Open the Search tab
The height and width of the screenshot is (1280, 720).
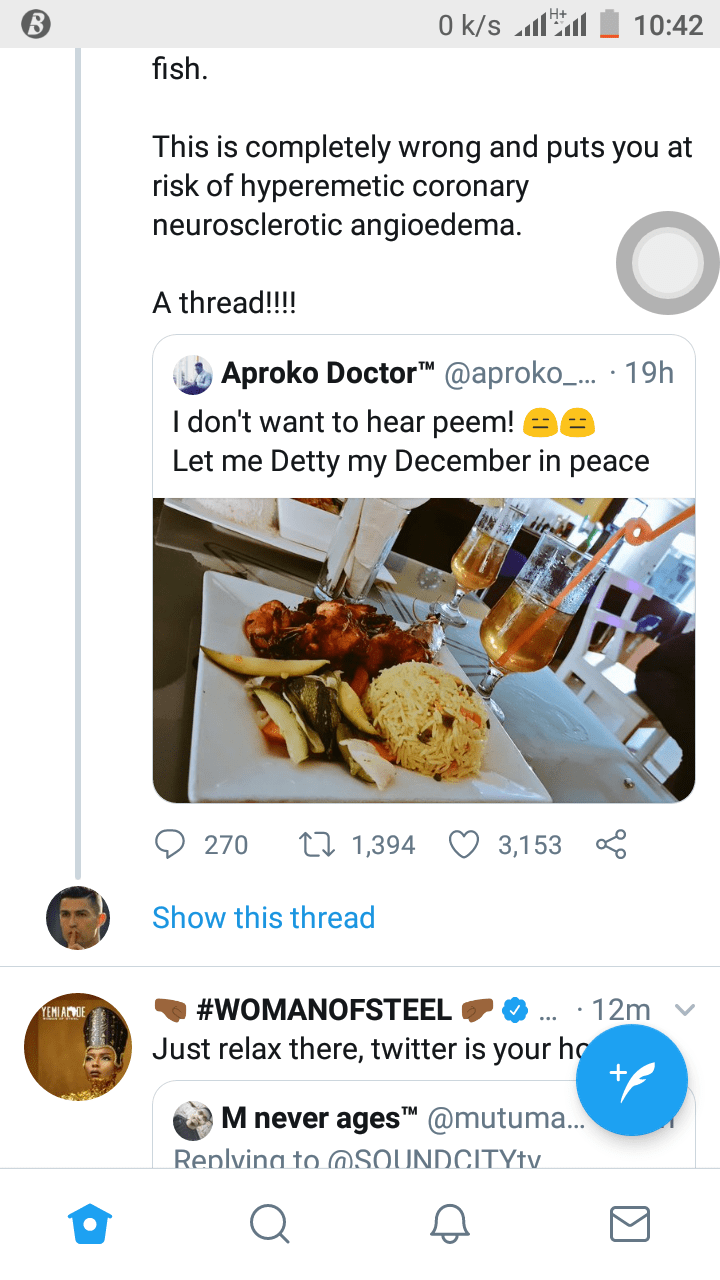(269, 1223)
